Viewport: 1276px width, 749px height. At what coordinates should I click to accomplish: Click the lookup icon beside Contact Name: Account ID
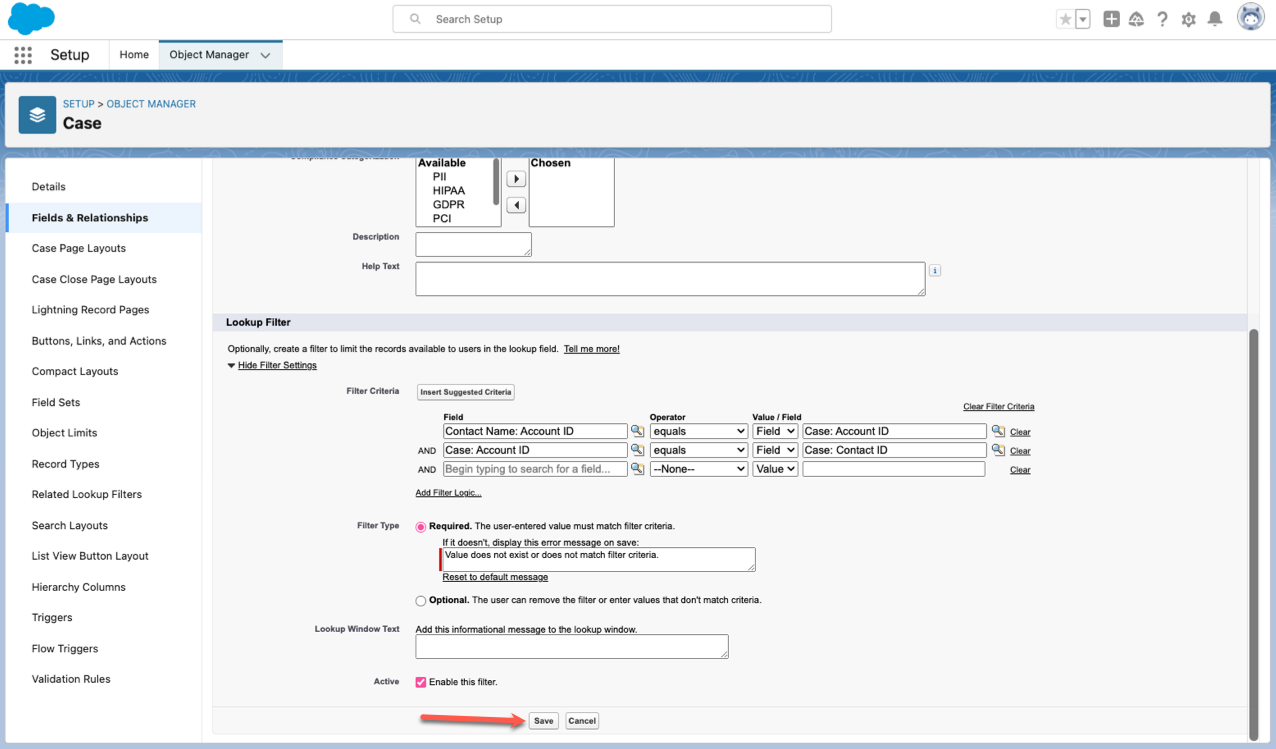pos(637,431)
